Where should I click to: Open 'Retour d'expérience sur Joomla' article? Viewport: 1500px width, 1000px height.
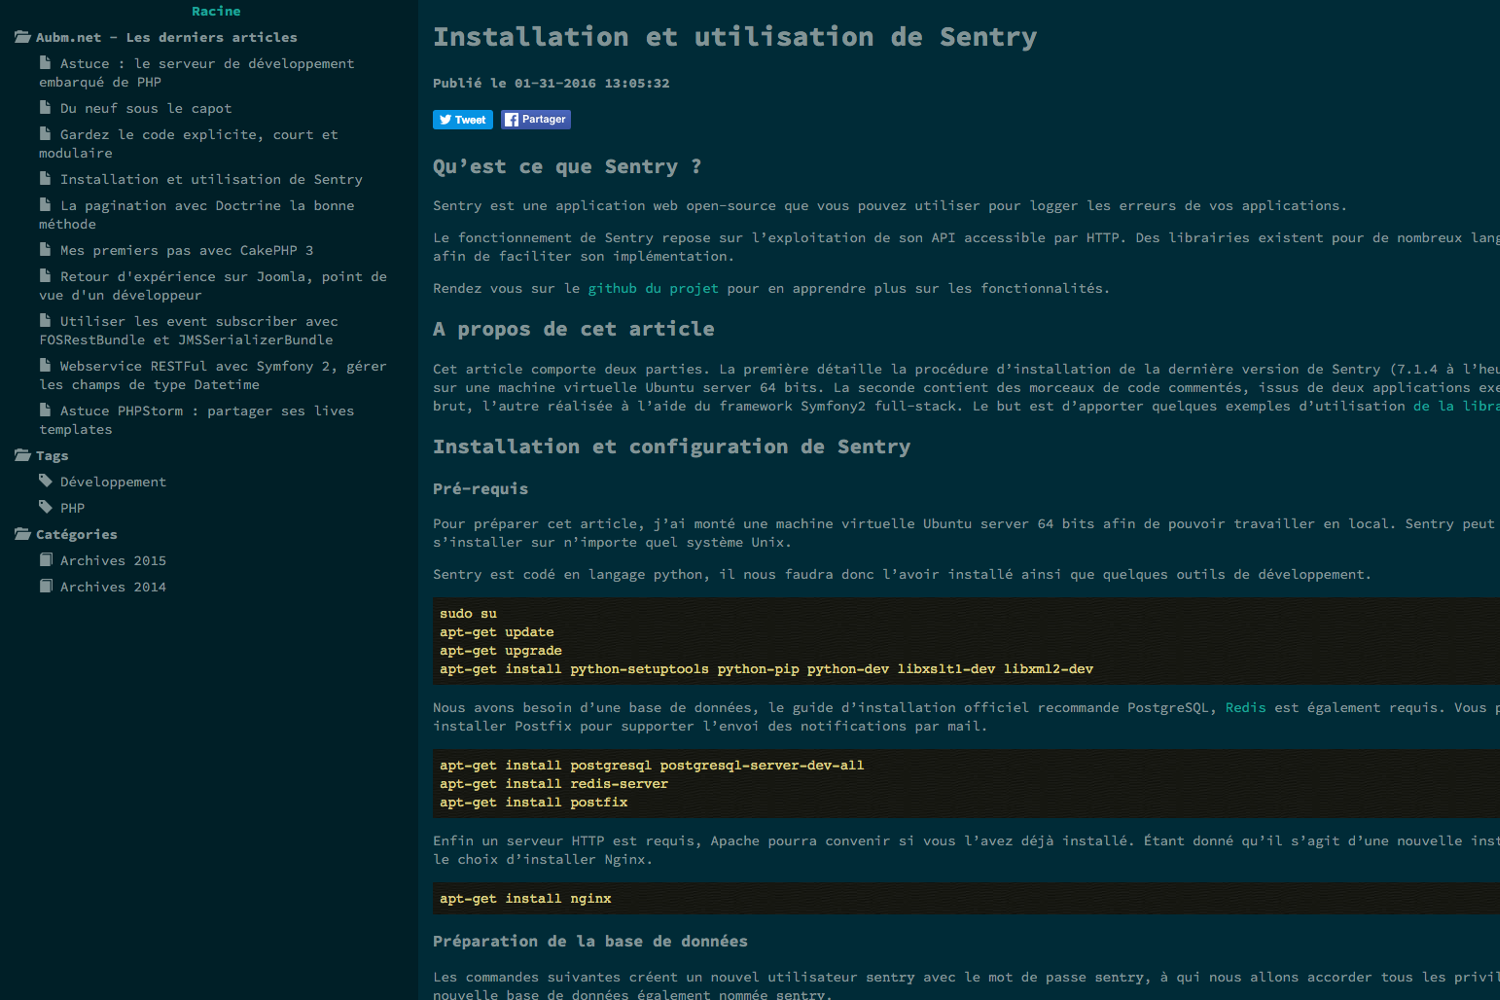click(x=213, y=286)
